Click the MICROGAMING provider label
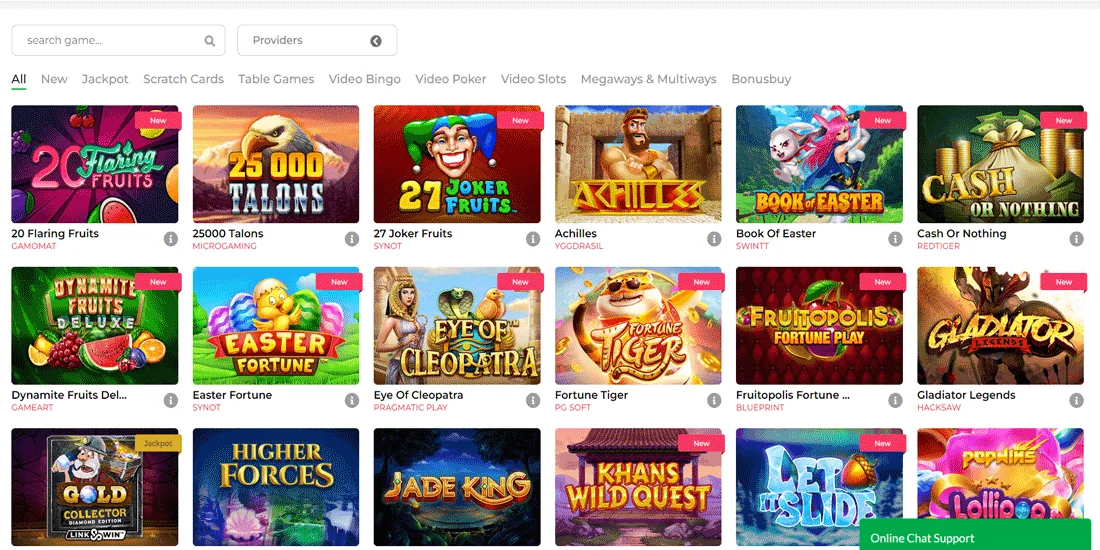1100x550 pixels. [x=224, y=246]
